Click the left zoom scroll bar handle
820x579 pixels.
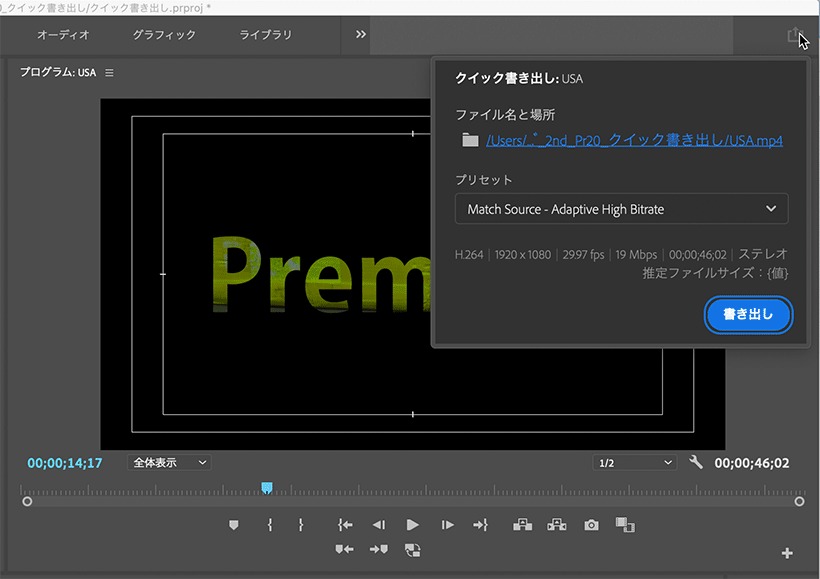coord(27,502)
